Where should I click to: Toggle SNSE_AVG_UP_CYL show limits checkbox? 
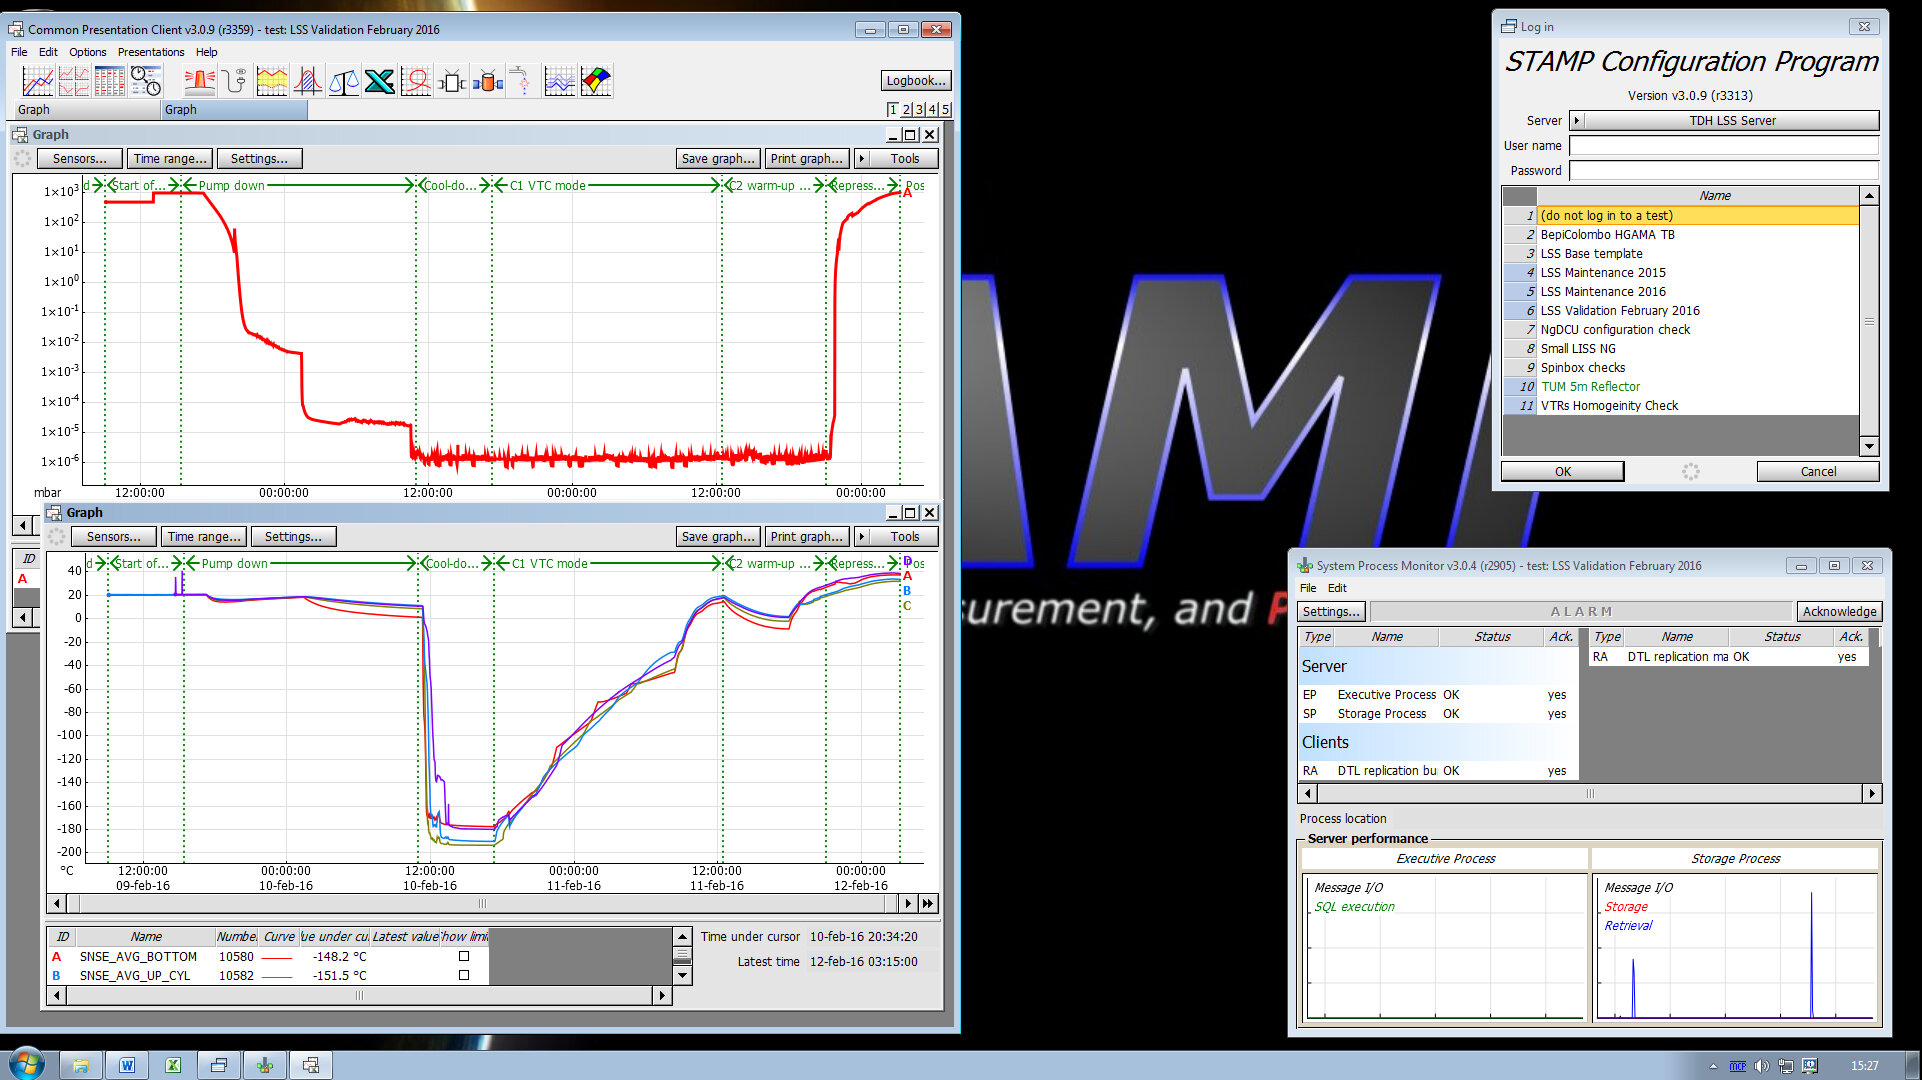pyautogui.click(x=464, y=975)
